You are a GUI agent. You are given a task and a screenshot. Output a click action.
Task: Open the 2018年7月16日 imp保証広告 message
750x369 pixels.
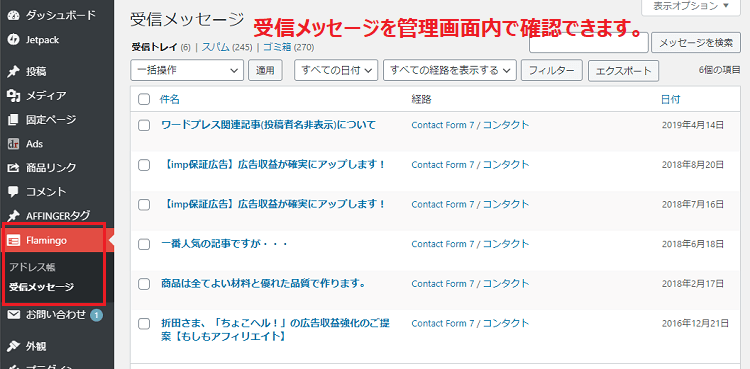click(x=274, y=204)
